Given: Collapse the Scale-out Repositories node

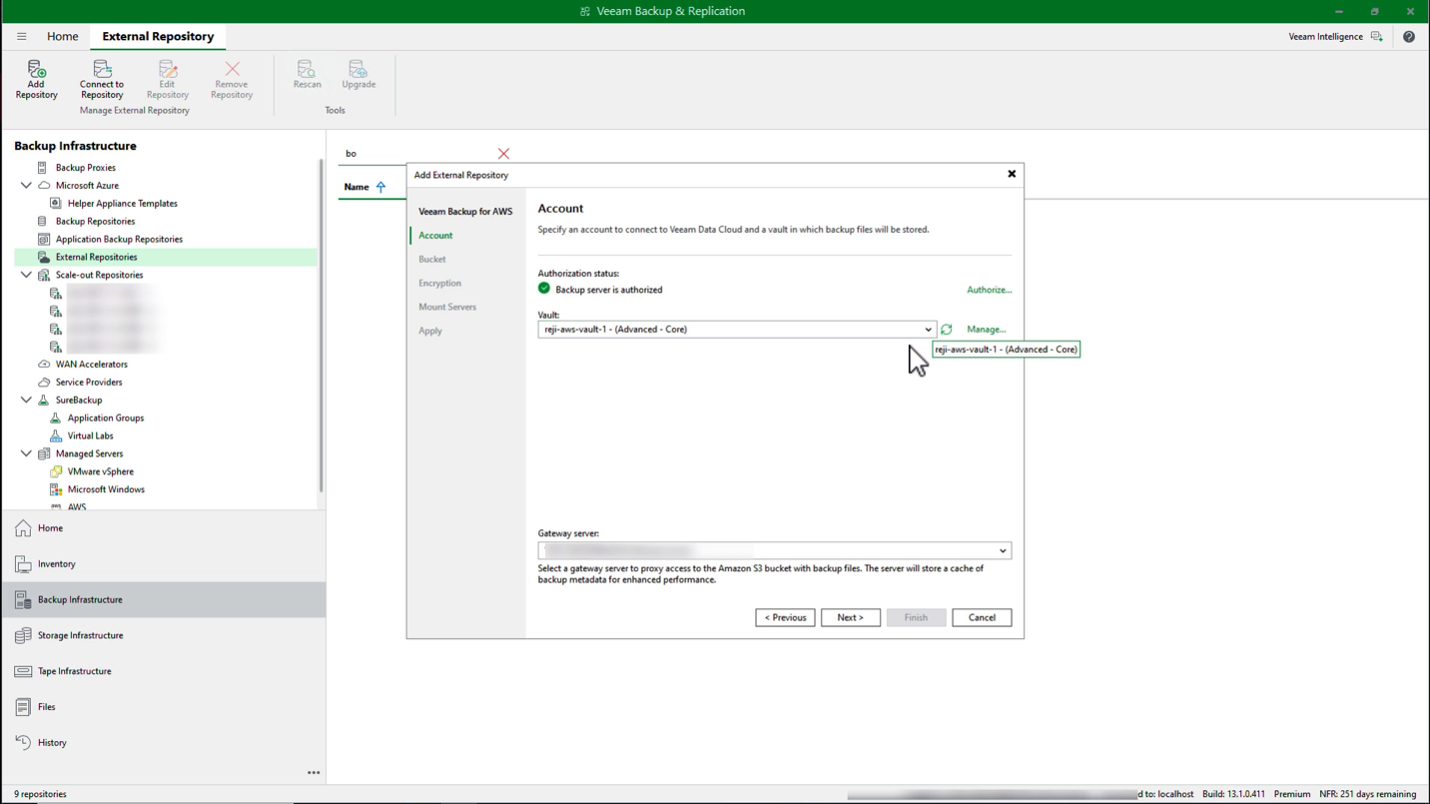Looking at the screenshot, I should tap(26, 274).
